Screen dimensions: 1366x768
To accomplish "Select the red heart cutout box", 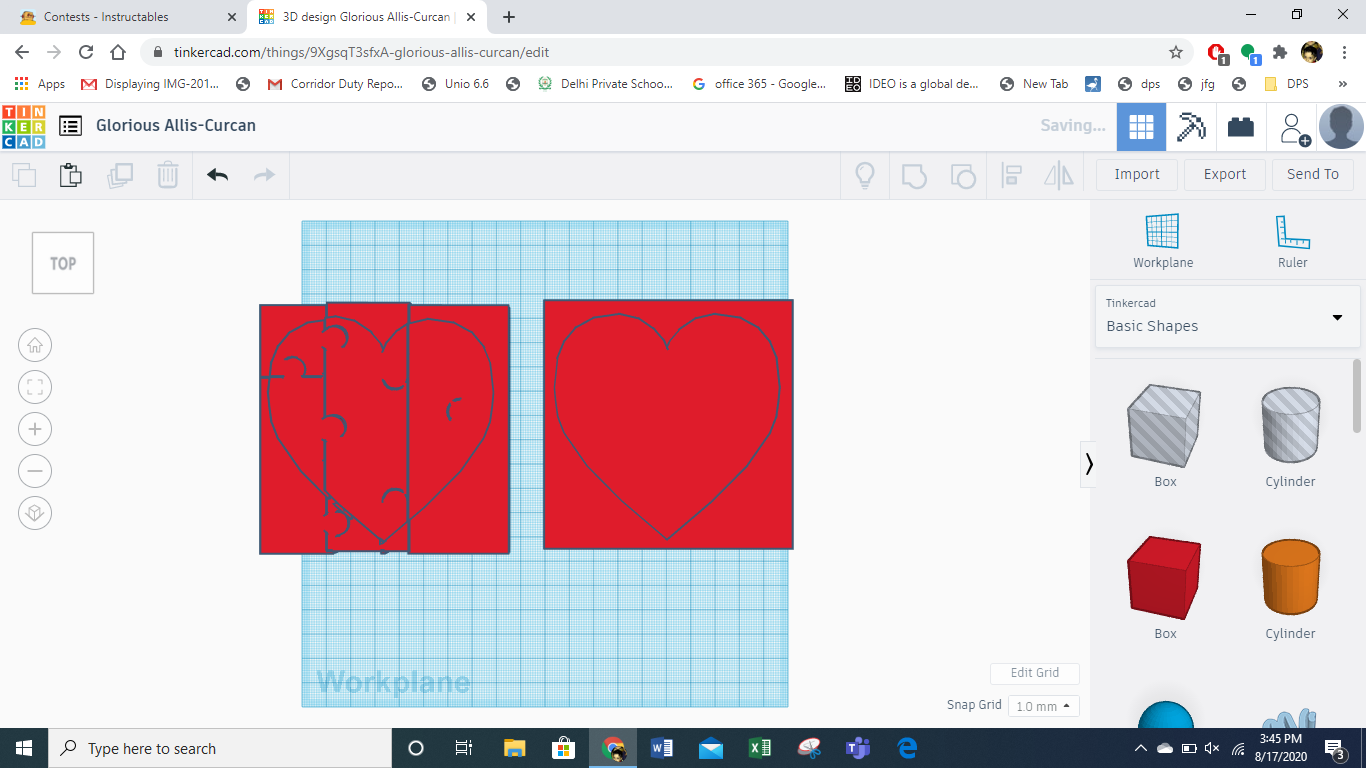I will tap(668, 424).
